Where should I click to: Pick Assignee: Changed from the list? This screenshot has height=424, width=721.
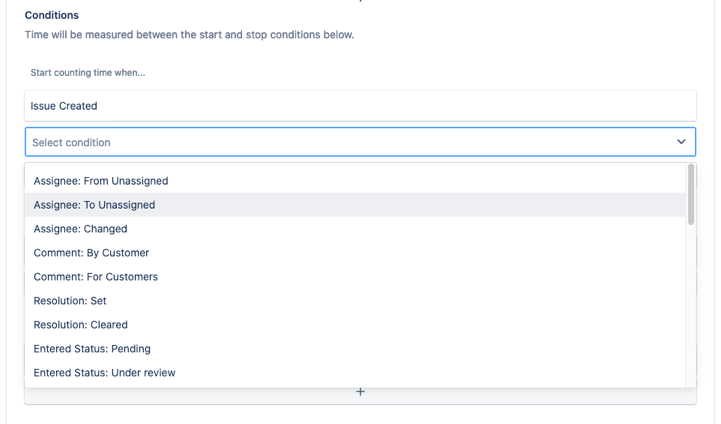81,229
